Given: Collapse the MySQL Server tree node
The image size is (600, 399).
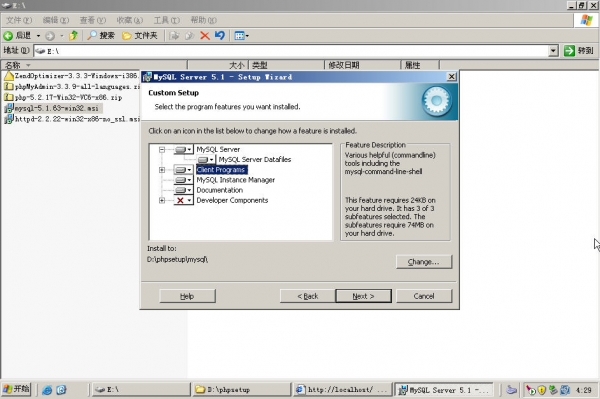Looking at the screenshot, I should tap(162, 150).
